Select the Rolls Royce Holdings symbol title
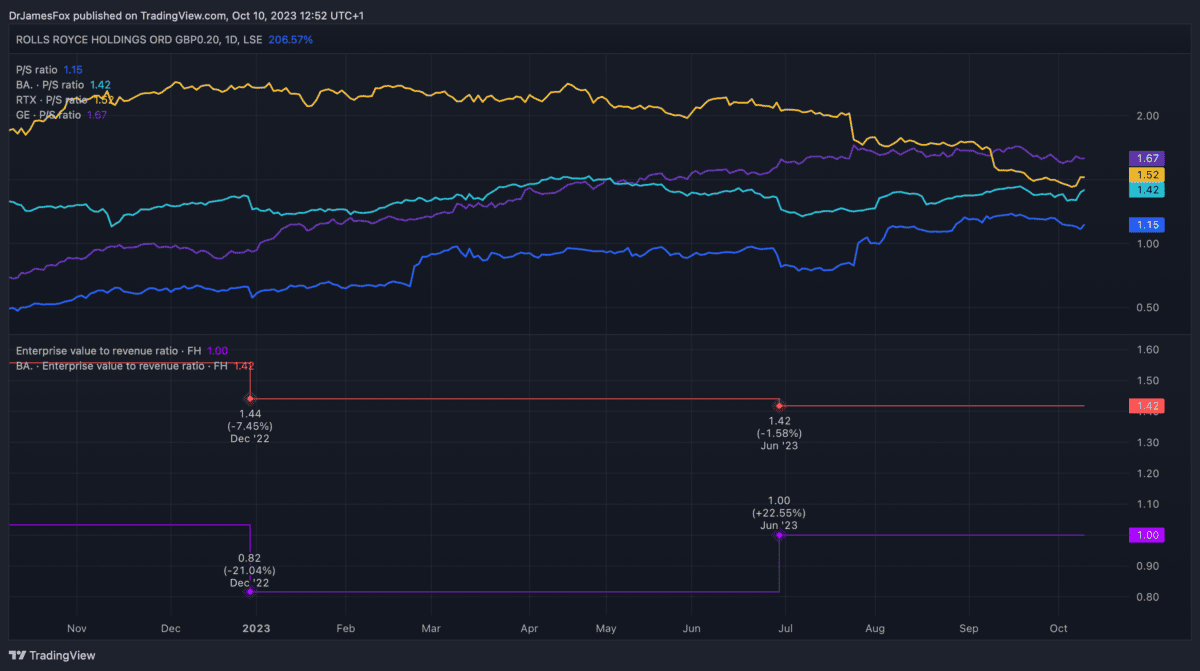The width and height of the screenshot is (1200, 671). 140,40
